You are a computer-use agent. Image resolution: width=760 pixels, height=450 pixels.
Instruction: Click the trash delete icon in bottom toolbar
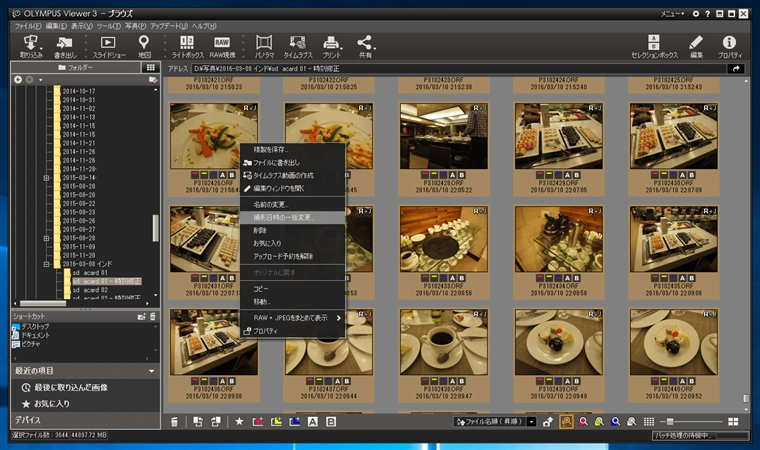(174, 422)
